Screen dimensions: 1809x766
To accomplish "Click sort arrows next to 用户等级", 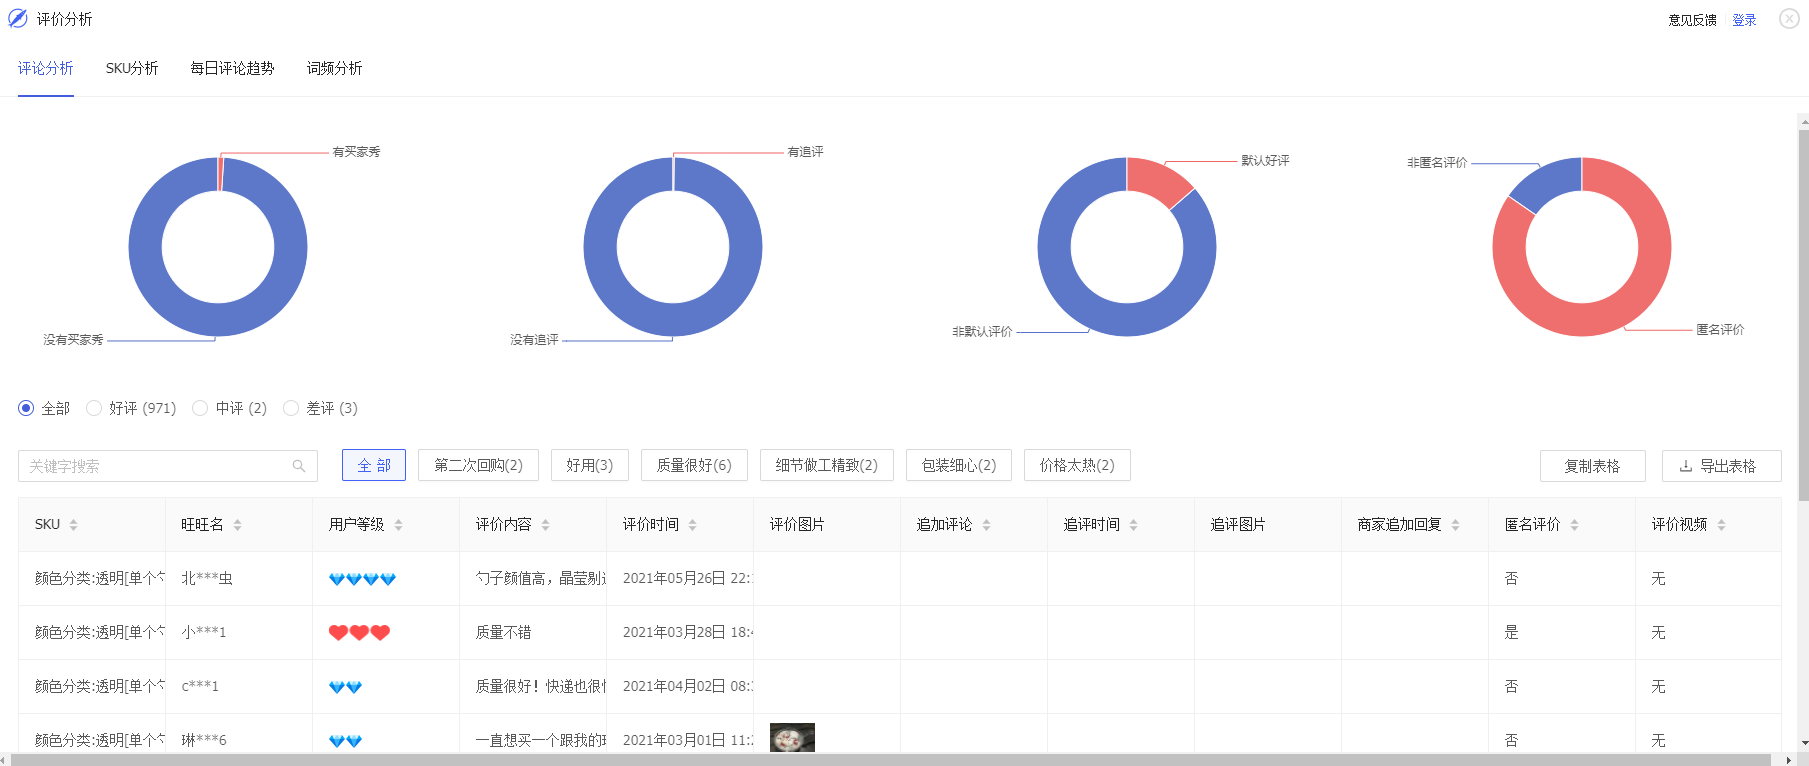I will pyautogui.click(x=398, y=525).
